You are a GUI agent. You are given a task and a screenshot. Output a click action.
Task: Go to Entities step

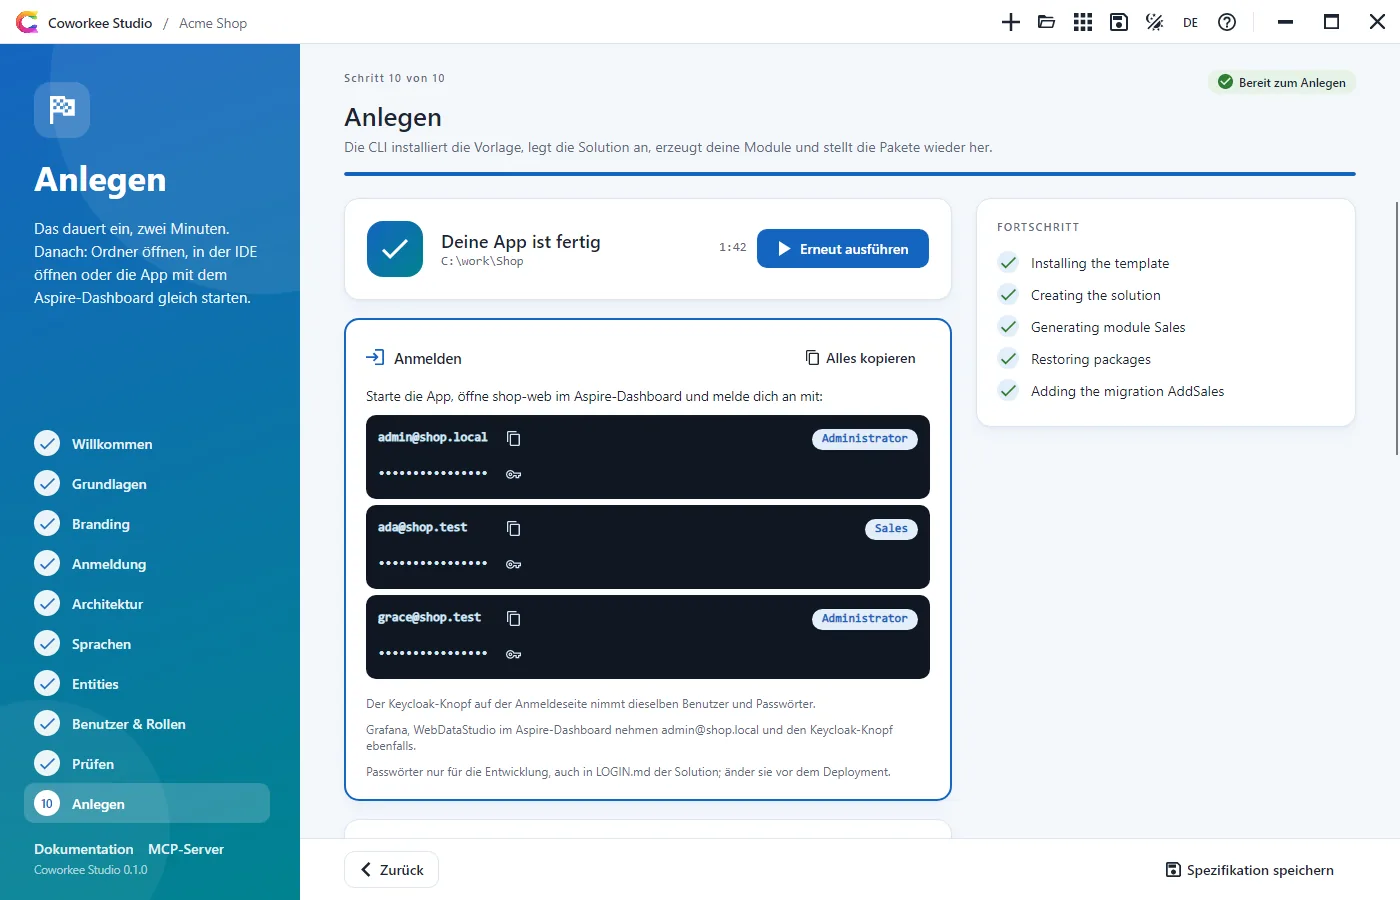[x=147, y=684]
